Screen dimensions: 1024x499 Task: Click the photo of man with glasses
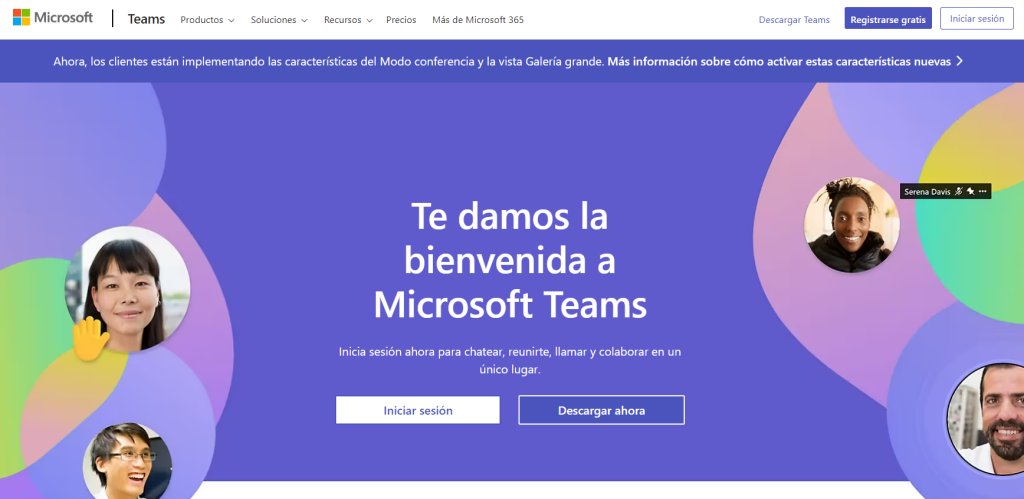tap(128, 460)
